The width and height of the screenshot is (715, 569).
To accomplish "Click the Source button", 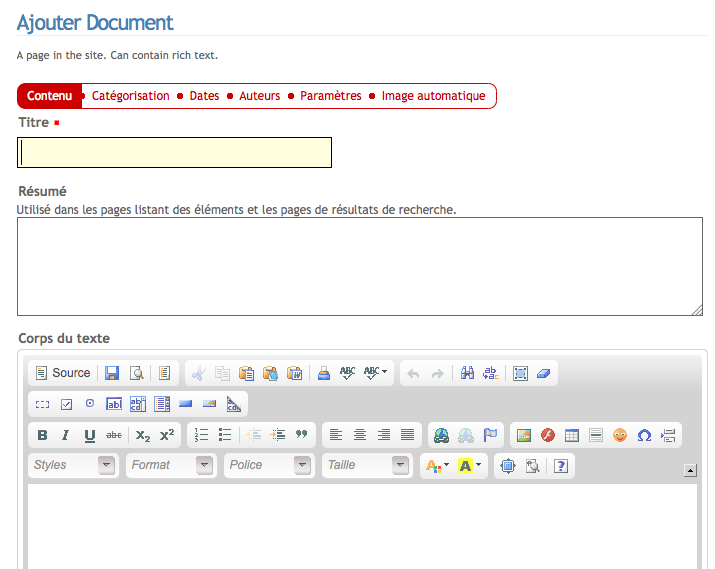I will (x=62, y=373).
